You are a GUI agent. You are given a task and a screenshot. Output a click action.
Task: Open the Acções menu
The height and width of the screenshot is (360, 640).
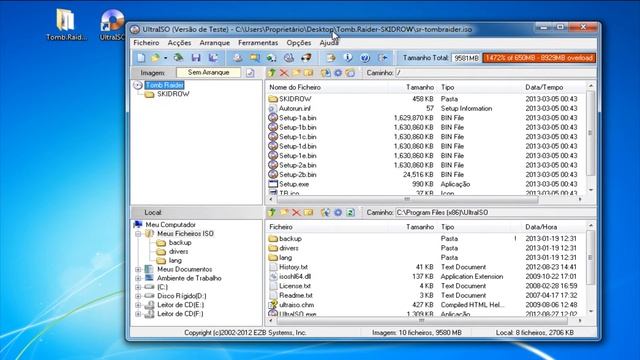pyautogui.click(x=179, y=43)
